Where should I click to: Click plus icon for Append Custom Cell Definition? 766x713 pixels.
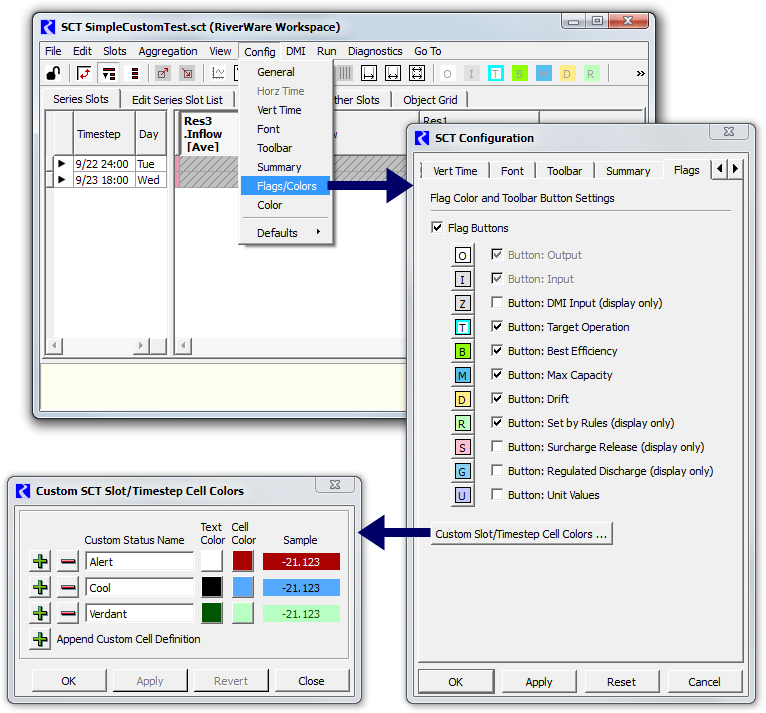click(40, 639)
